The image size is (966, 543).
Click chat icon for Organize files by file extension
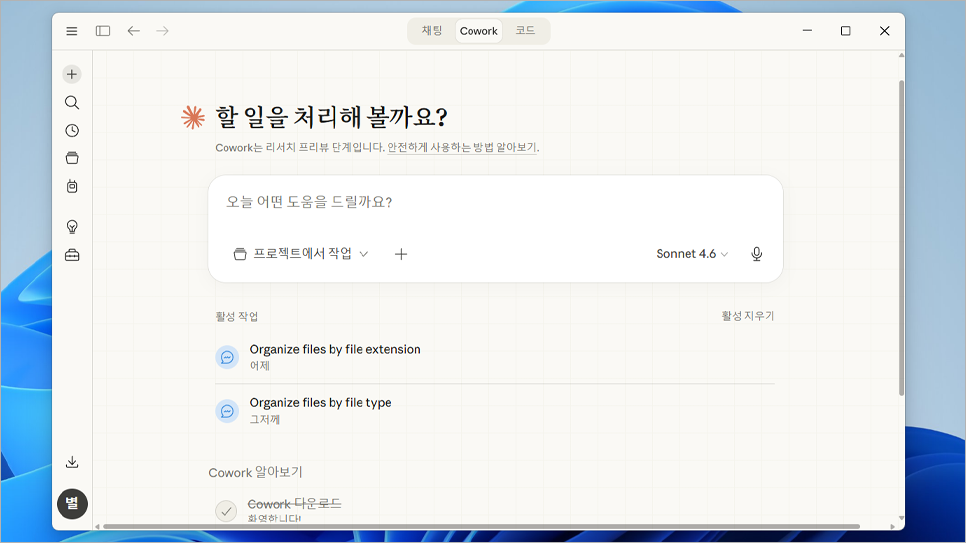tap(227, 357)
